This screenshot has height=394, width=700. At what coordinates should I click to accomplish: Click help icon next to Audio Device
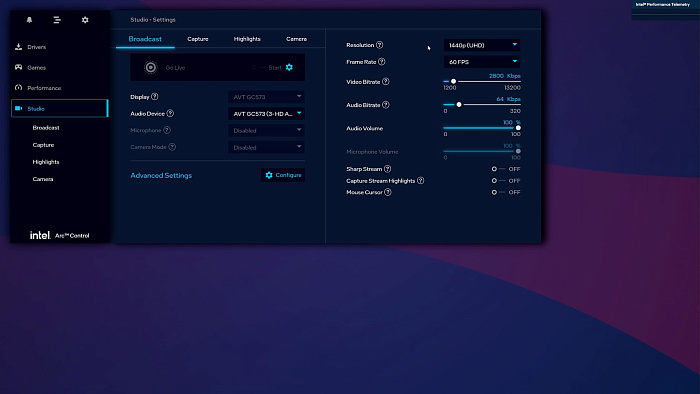(170, 113)
